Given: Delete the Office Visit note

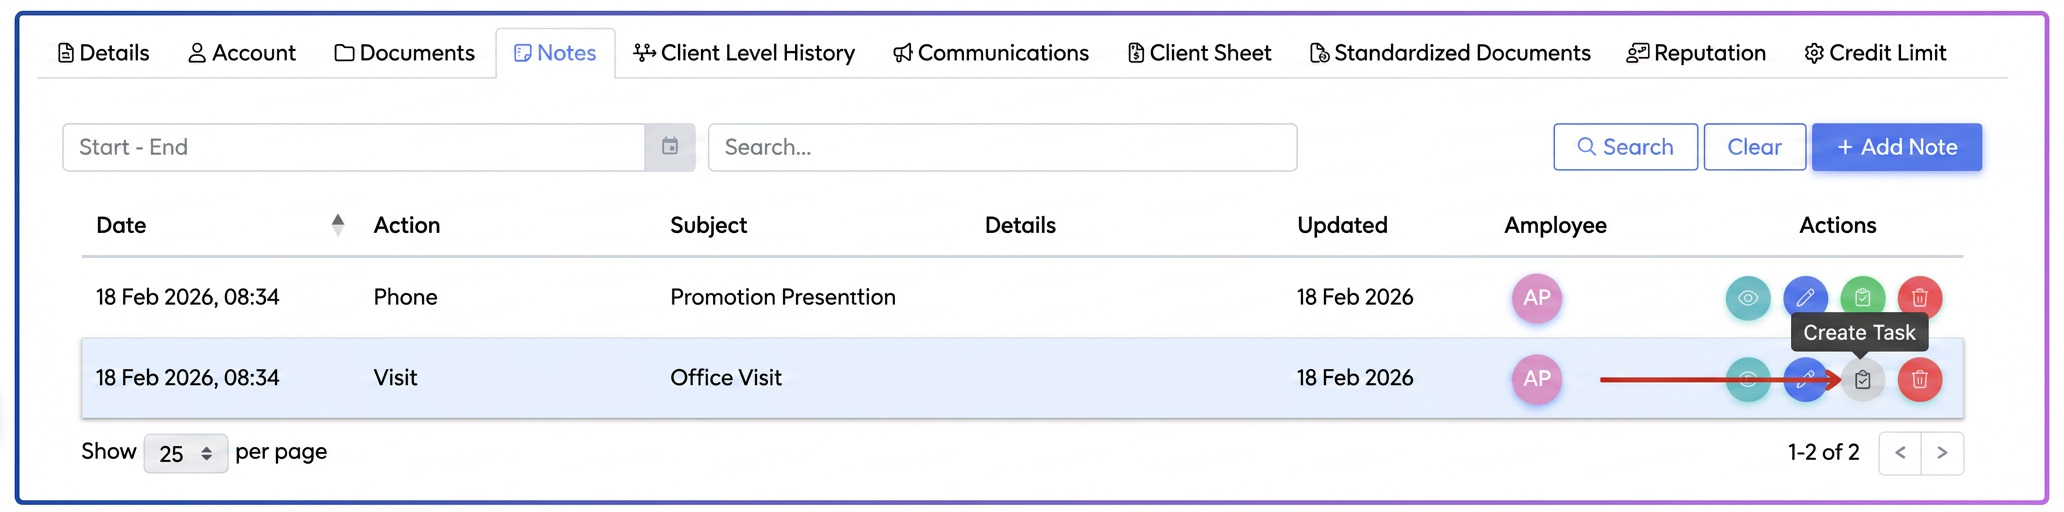Looking at the screenshot, I should click(1920, 380).
